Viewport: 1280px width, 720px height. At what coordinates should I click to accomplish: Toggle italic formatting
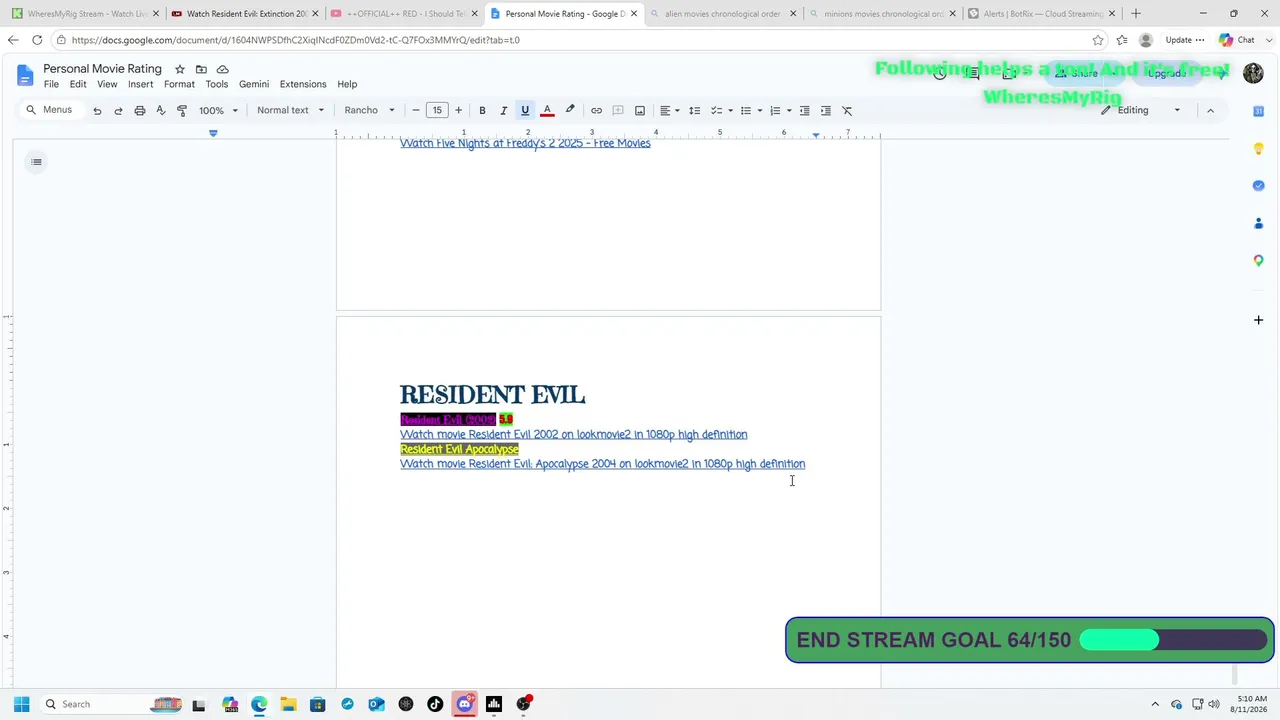[503, 110]
